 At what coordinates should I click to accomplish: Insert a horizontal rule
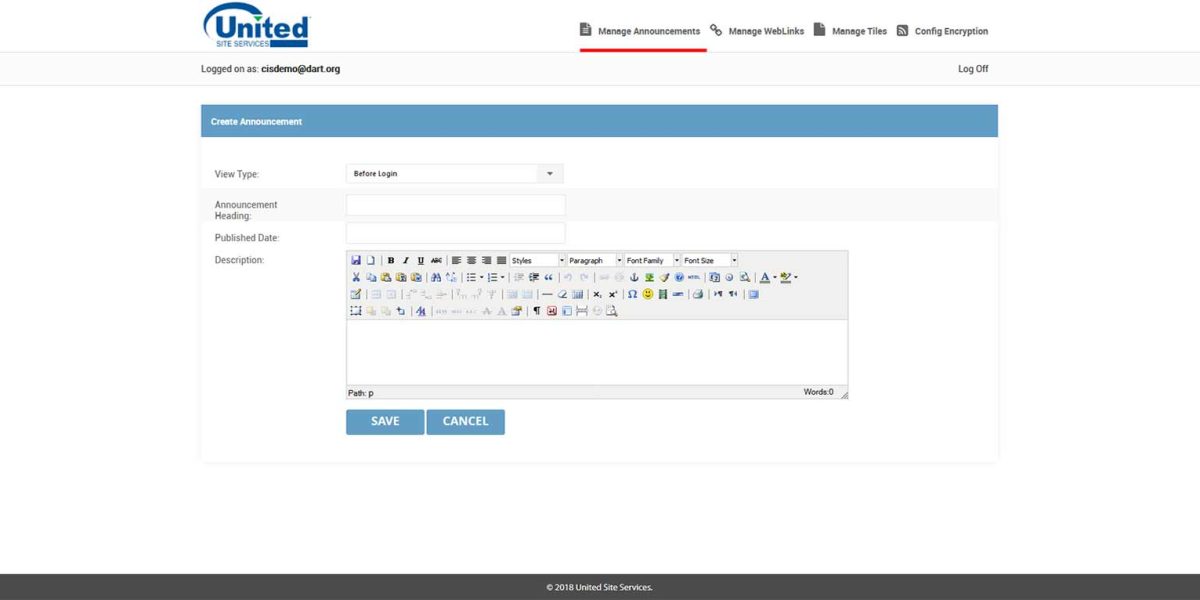tap(548, 293)
